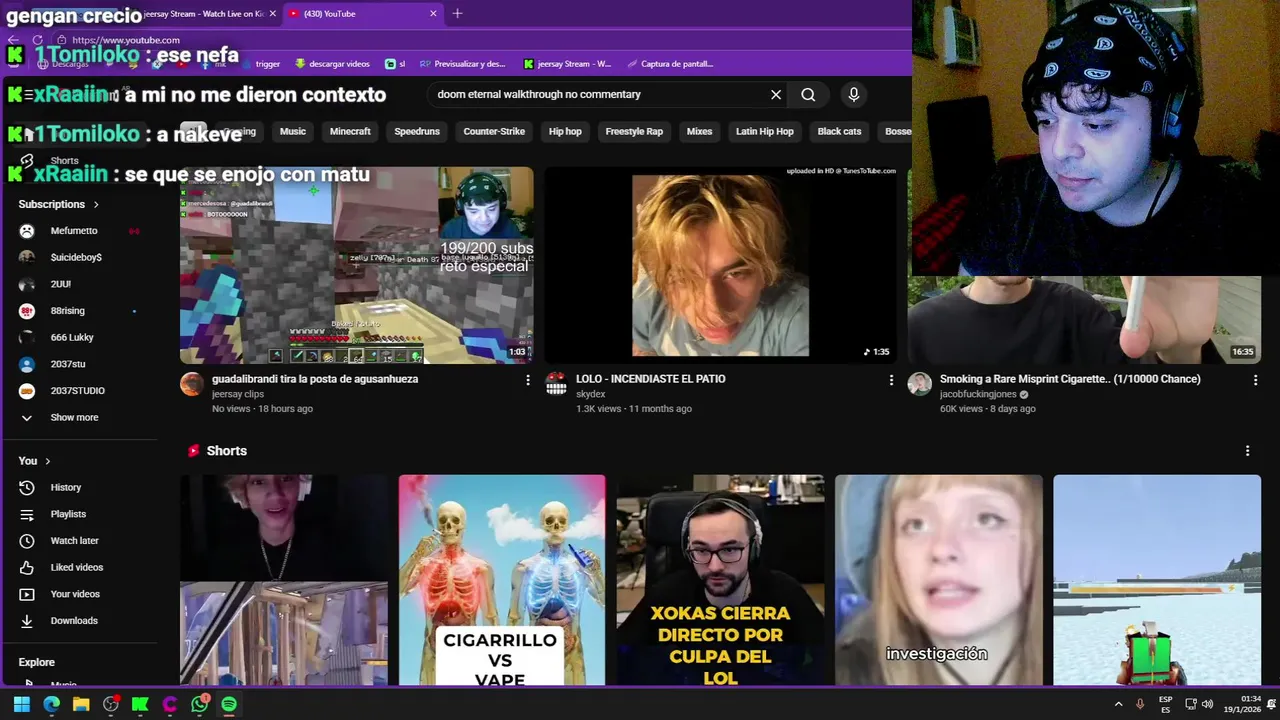Open CIGARRILLO VS VAPE short

(x=502, y=580)
